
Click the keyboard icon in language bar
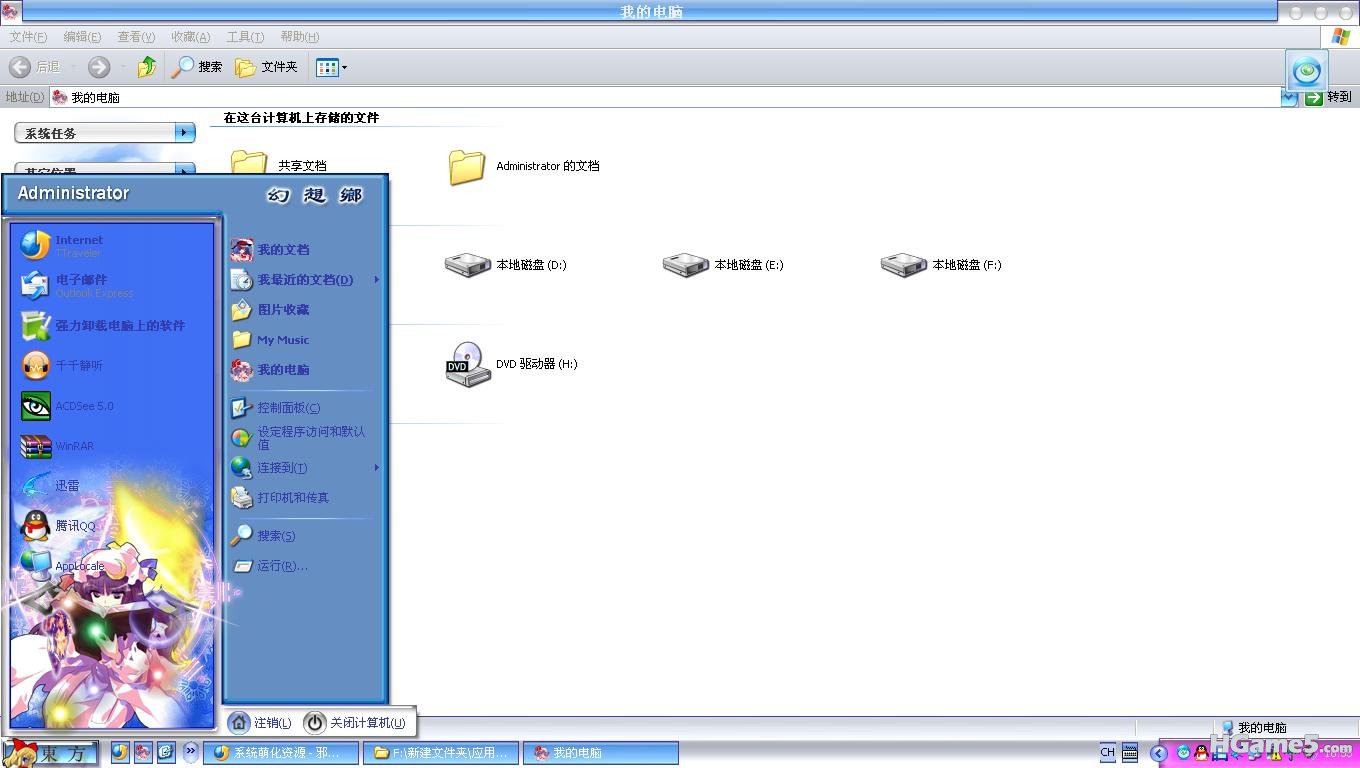click(x=1130, y=752)
